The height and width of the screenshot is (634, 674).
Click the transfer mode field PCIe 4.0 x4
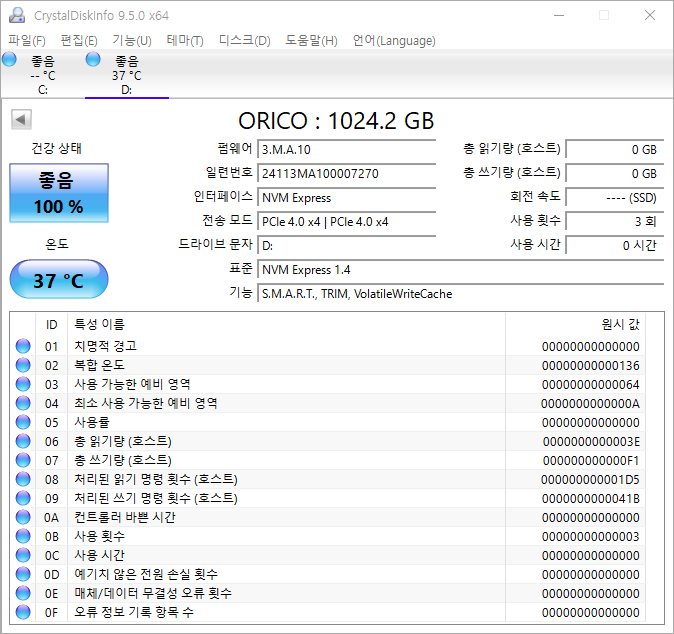346,222
